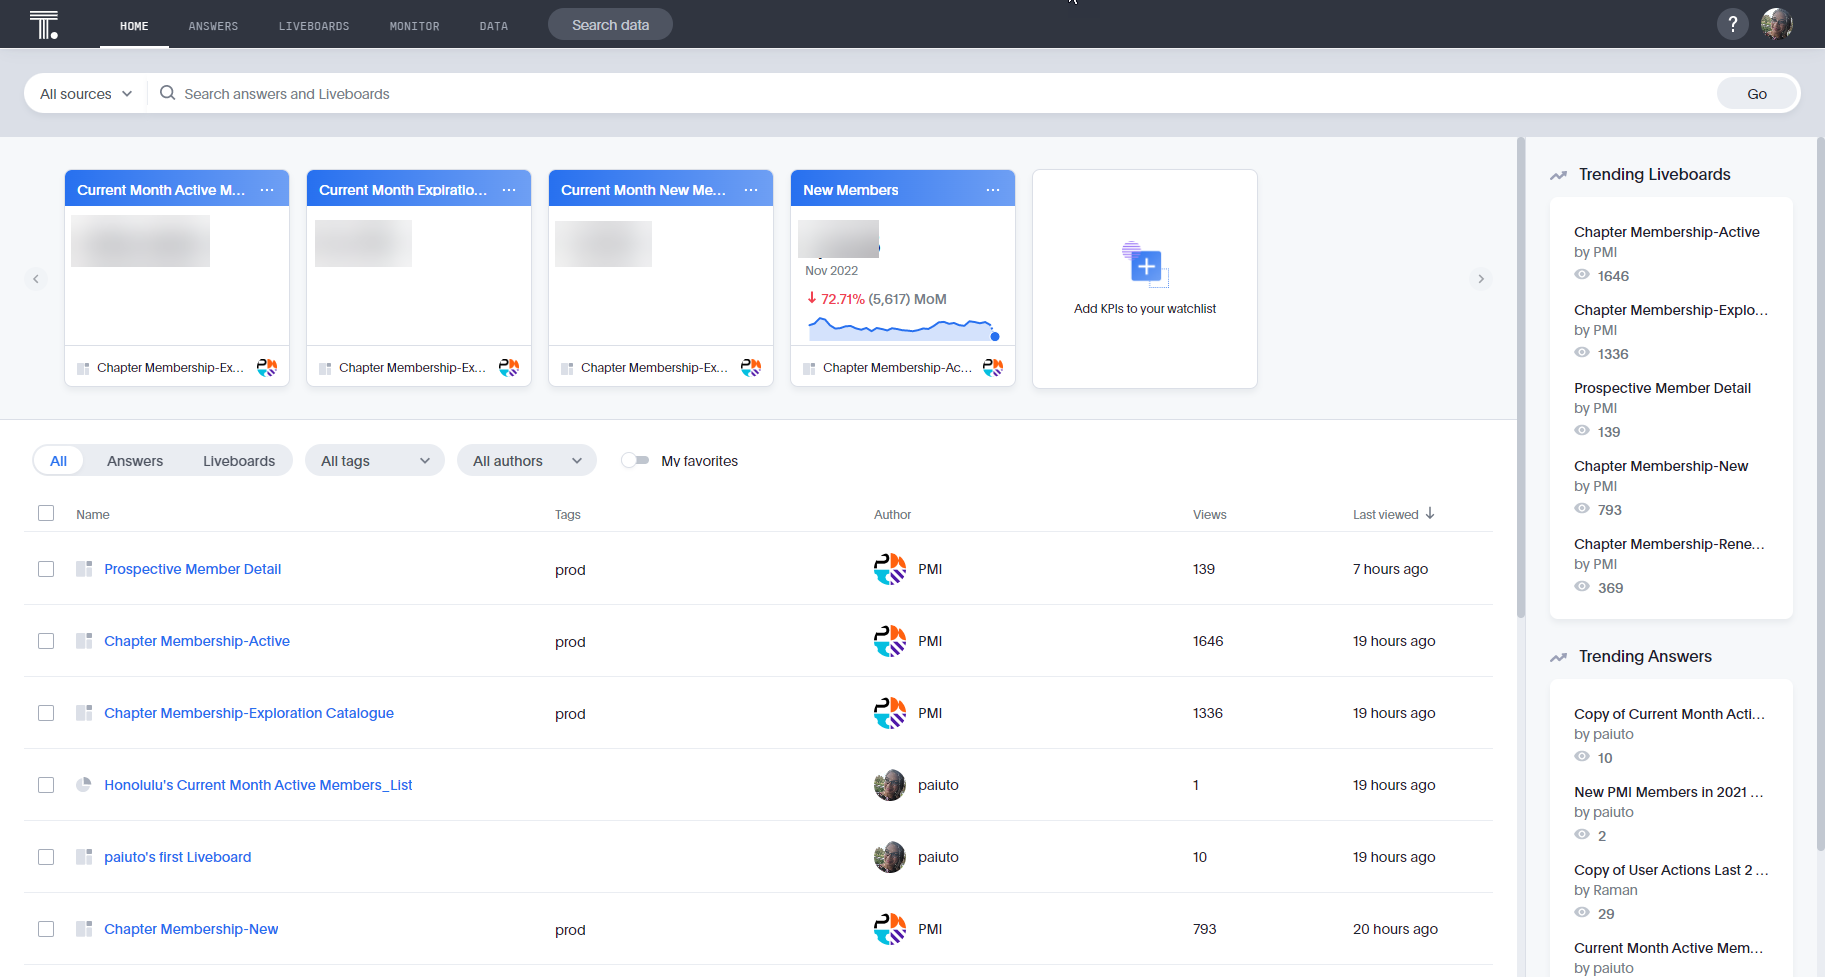The image size is (1825, 977).
Task: Click the Go search button
Action: pos(1757,94)
